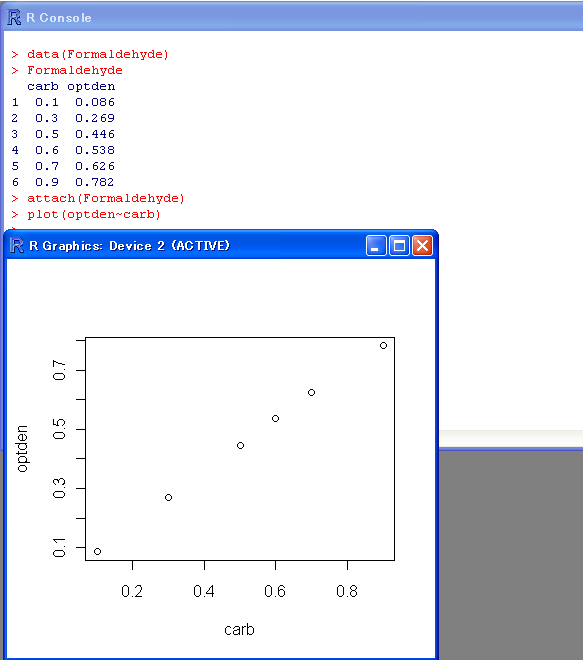Click the 0.6 x-axis tick label
The height and width of the screenshot is (660, 583).
click(x=275, y=591)
